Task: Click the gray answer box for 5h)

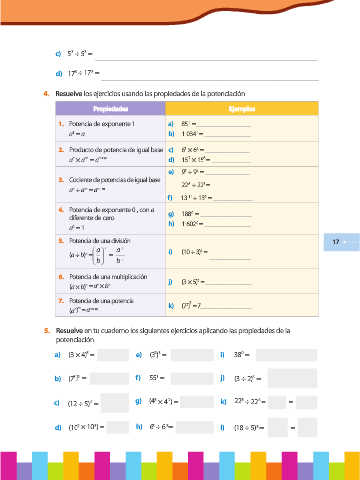Action: click(x=195, y=427)
